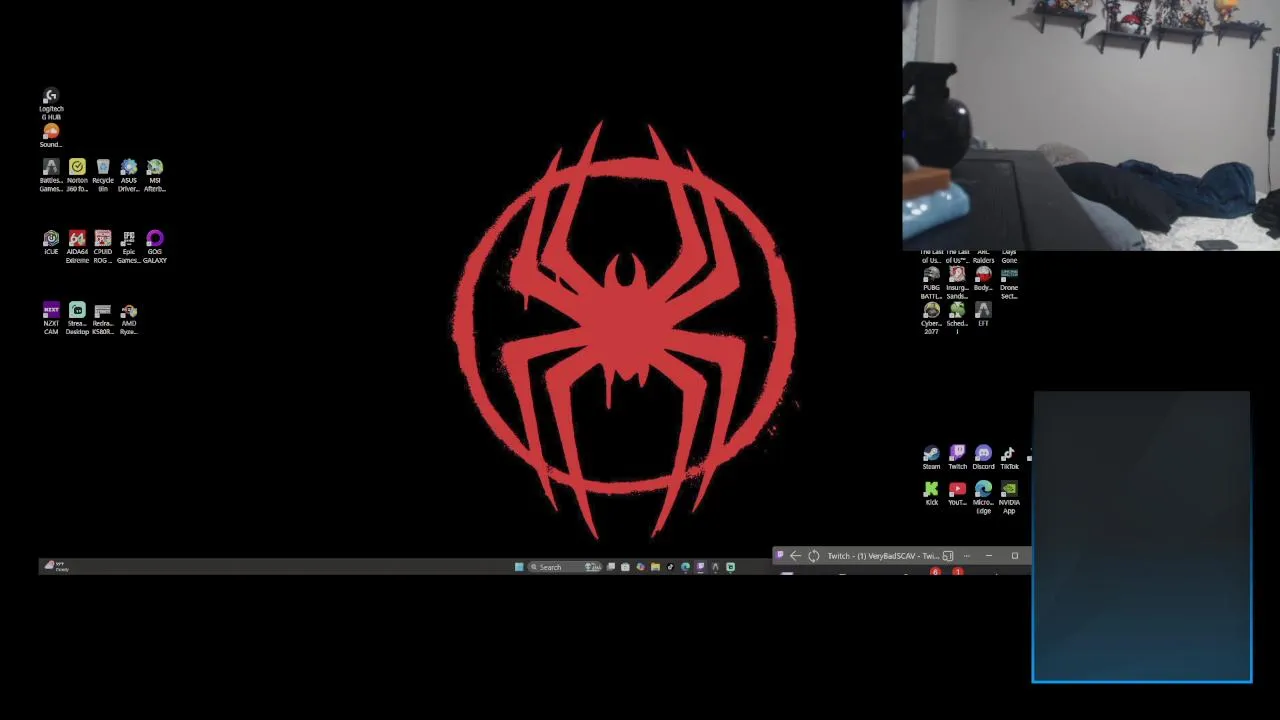Launch the Drone Sector shortcut

1010,283
